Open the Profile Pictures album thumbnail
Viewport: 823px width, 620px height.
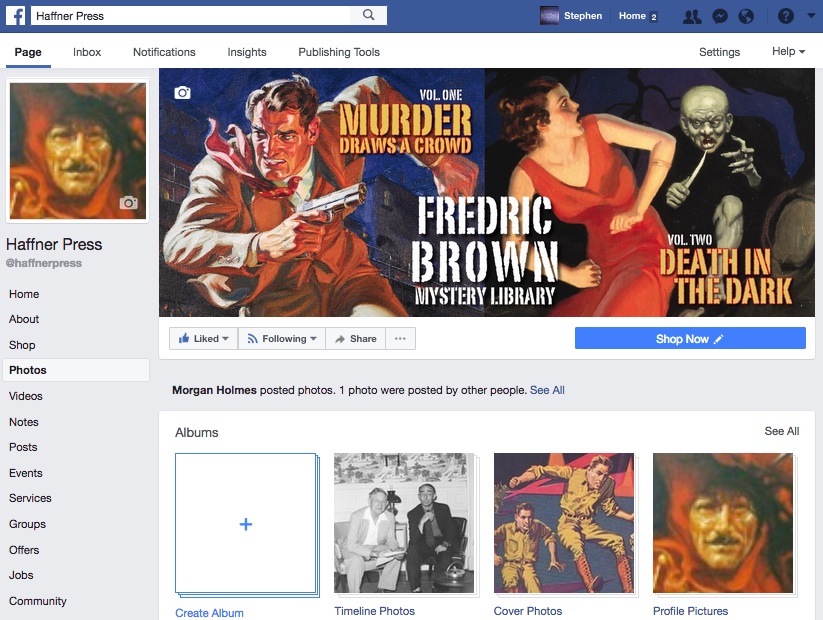[723, 523]
